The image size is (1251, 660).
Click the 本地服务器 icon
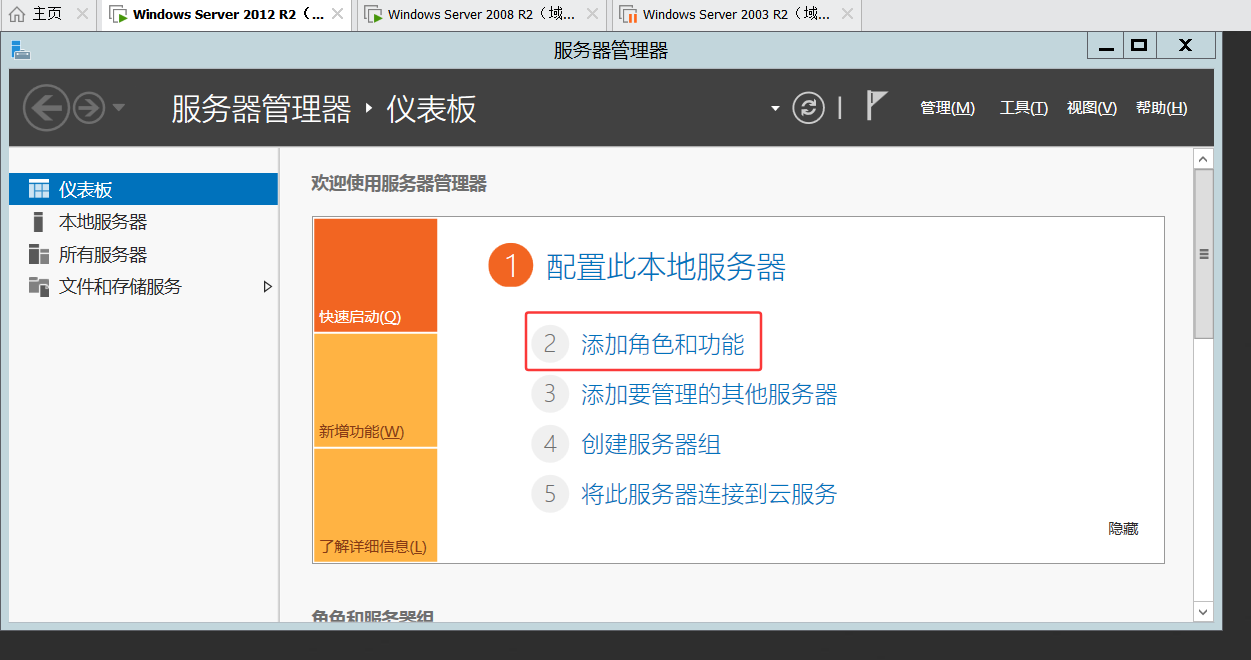tap(39, 222)
